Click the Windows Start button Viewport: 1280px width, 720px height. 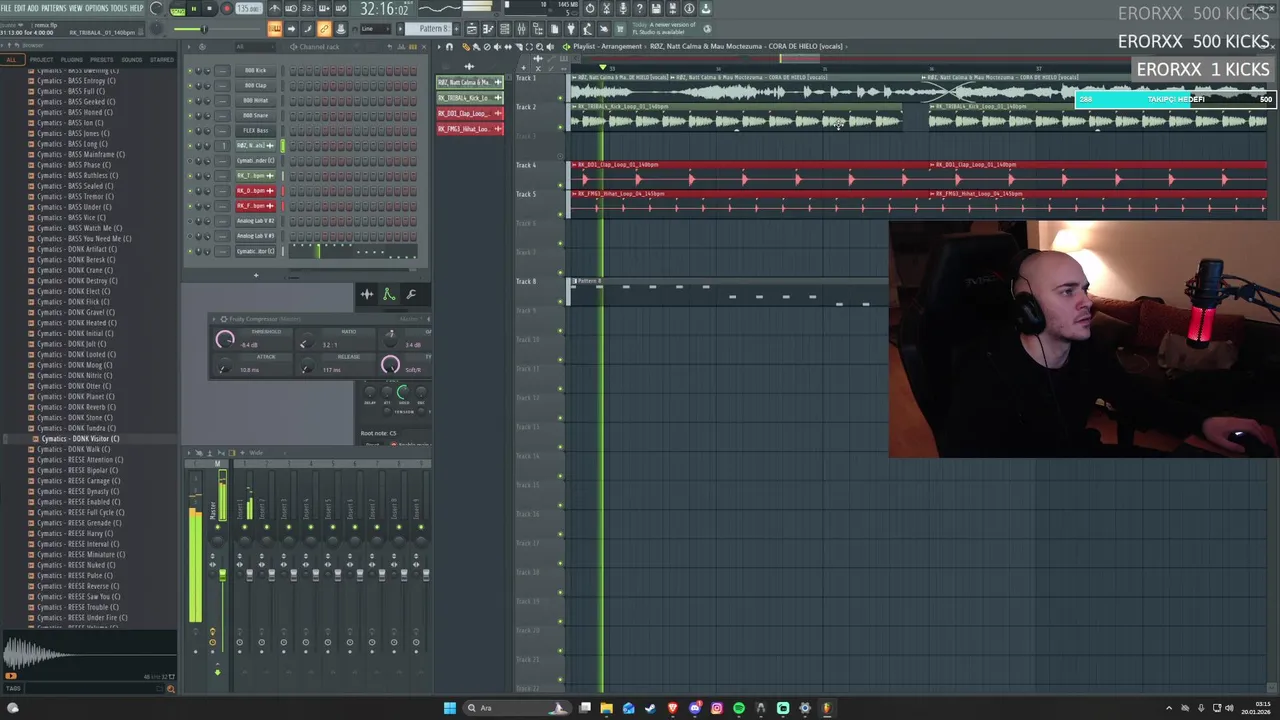[x=450, y=708]
